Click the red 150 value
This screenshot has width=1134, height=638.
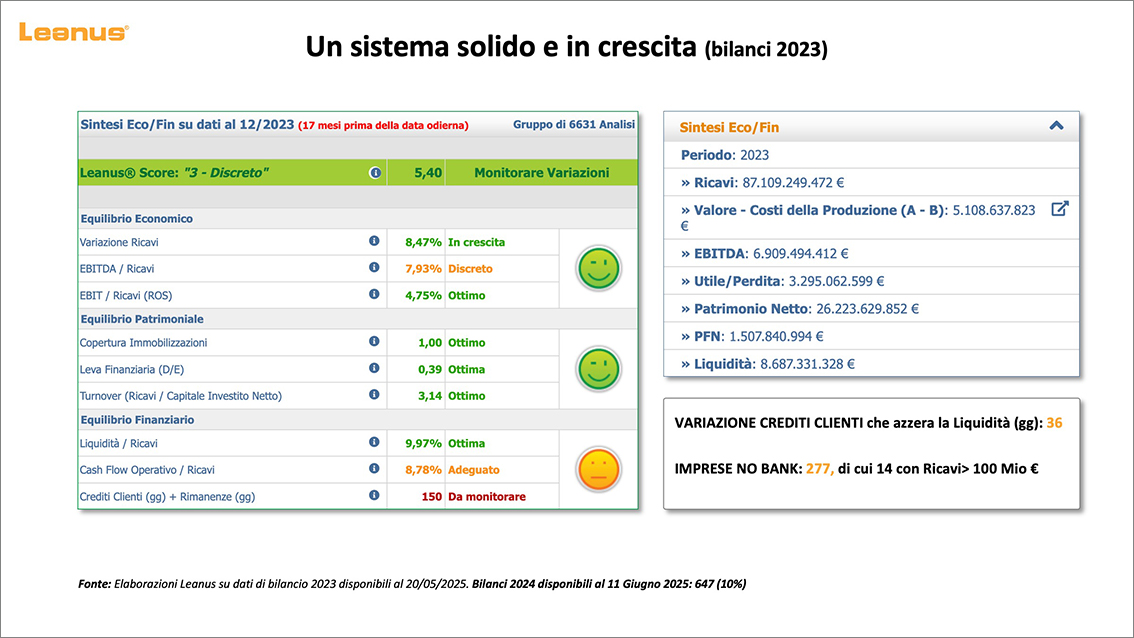(x=431, y=497)
